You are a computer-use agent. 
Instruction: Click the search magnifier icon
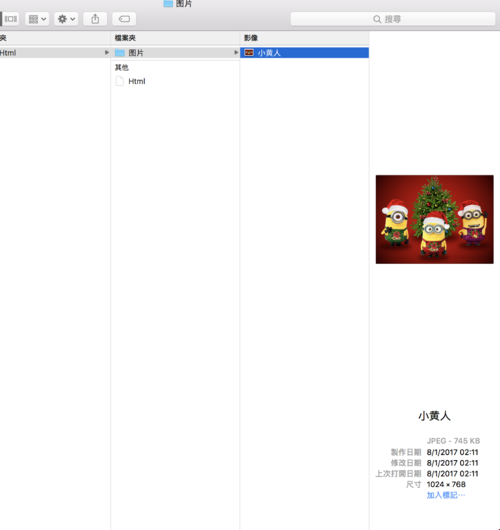point(377,19)
